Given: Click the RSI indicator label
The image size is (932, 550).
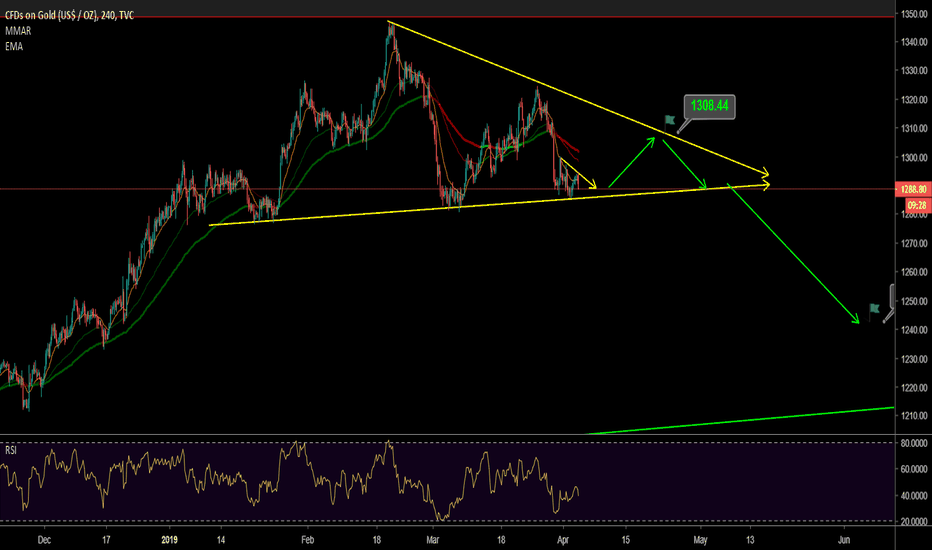Looking at the screenshot, I should [x=11, y=450].
